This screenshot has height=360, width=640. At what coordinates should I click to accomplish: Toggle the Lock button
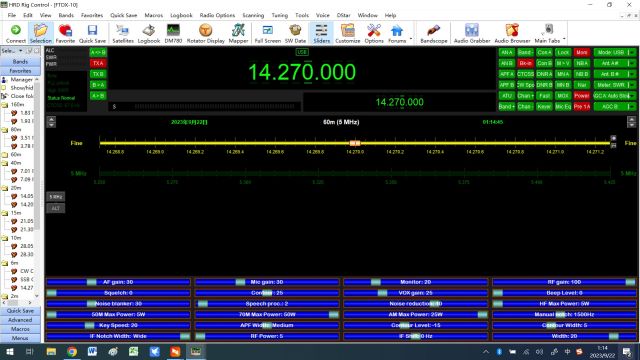coord(563,52)
